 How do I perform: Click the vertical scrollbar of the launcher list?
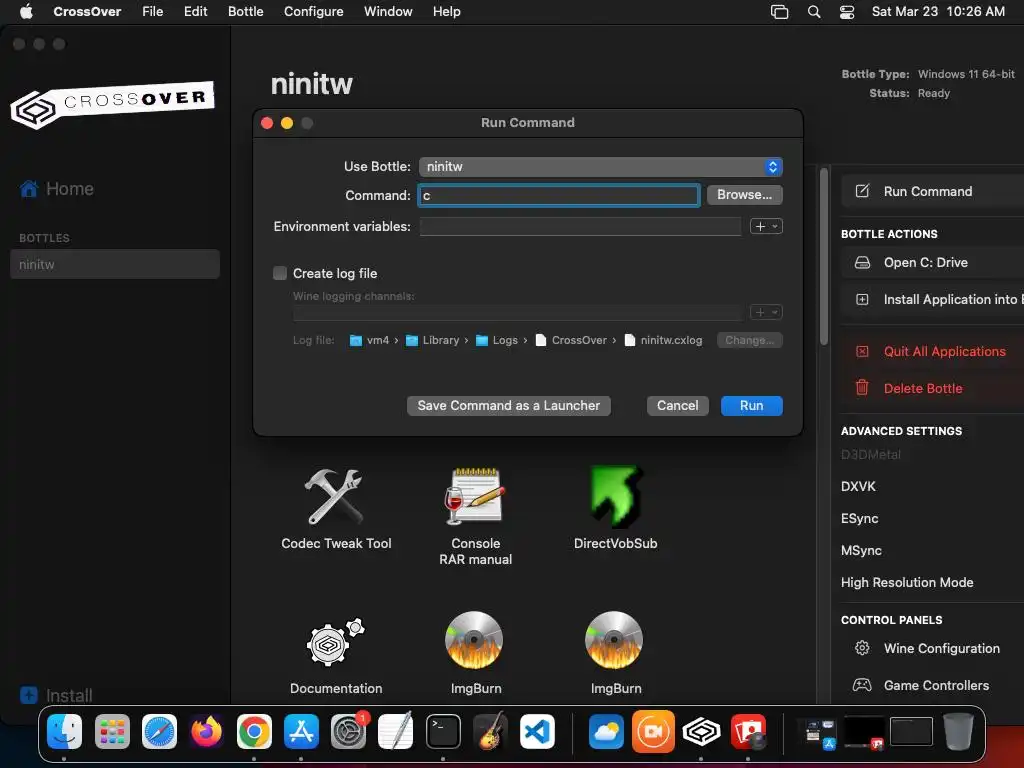(x=824, y=256)
